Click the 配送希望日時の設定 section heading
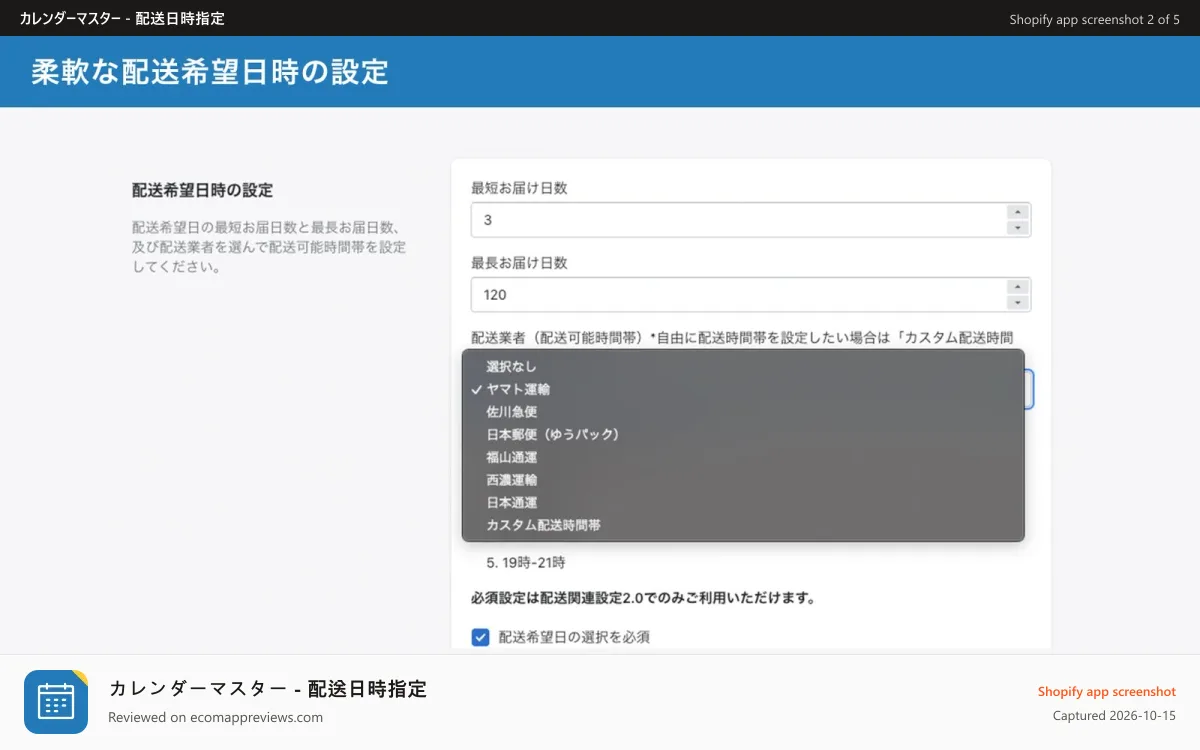 [x=203, y=190]
